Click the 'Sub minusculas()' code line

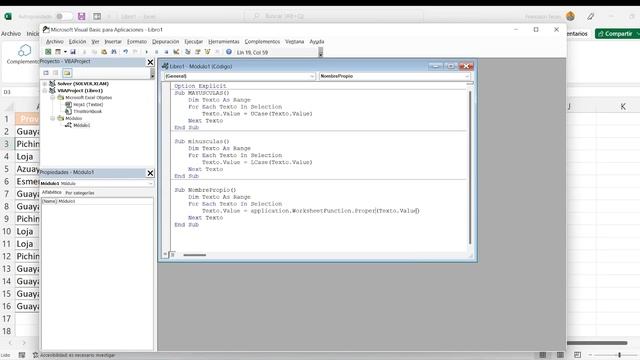pyautogui.click(x=202, y=142)
